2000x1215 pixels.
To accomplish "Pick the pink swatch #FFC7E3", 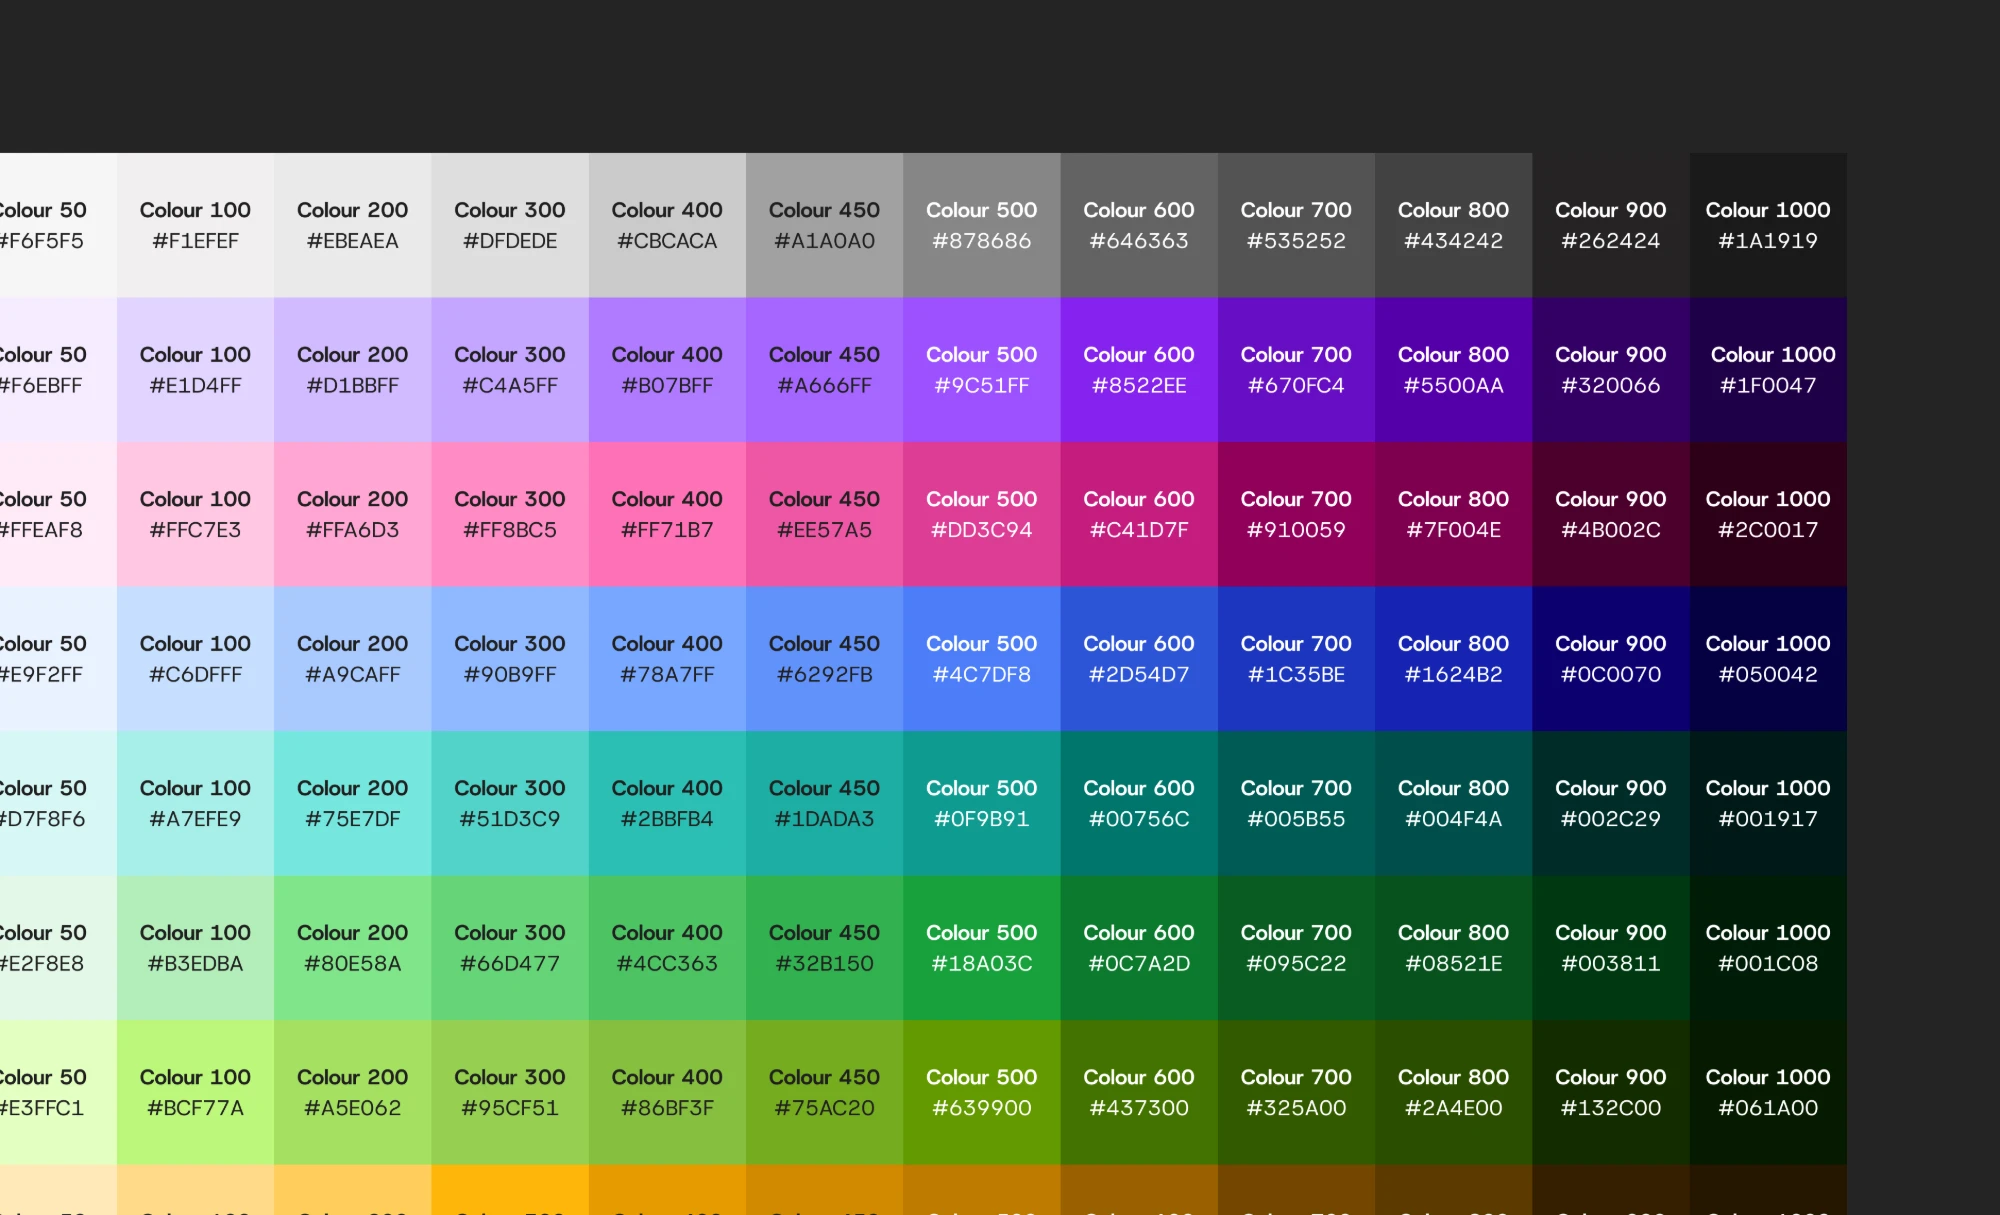I will click(195, 514).
